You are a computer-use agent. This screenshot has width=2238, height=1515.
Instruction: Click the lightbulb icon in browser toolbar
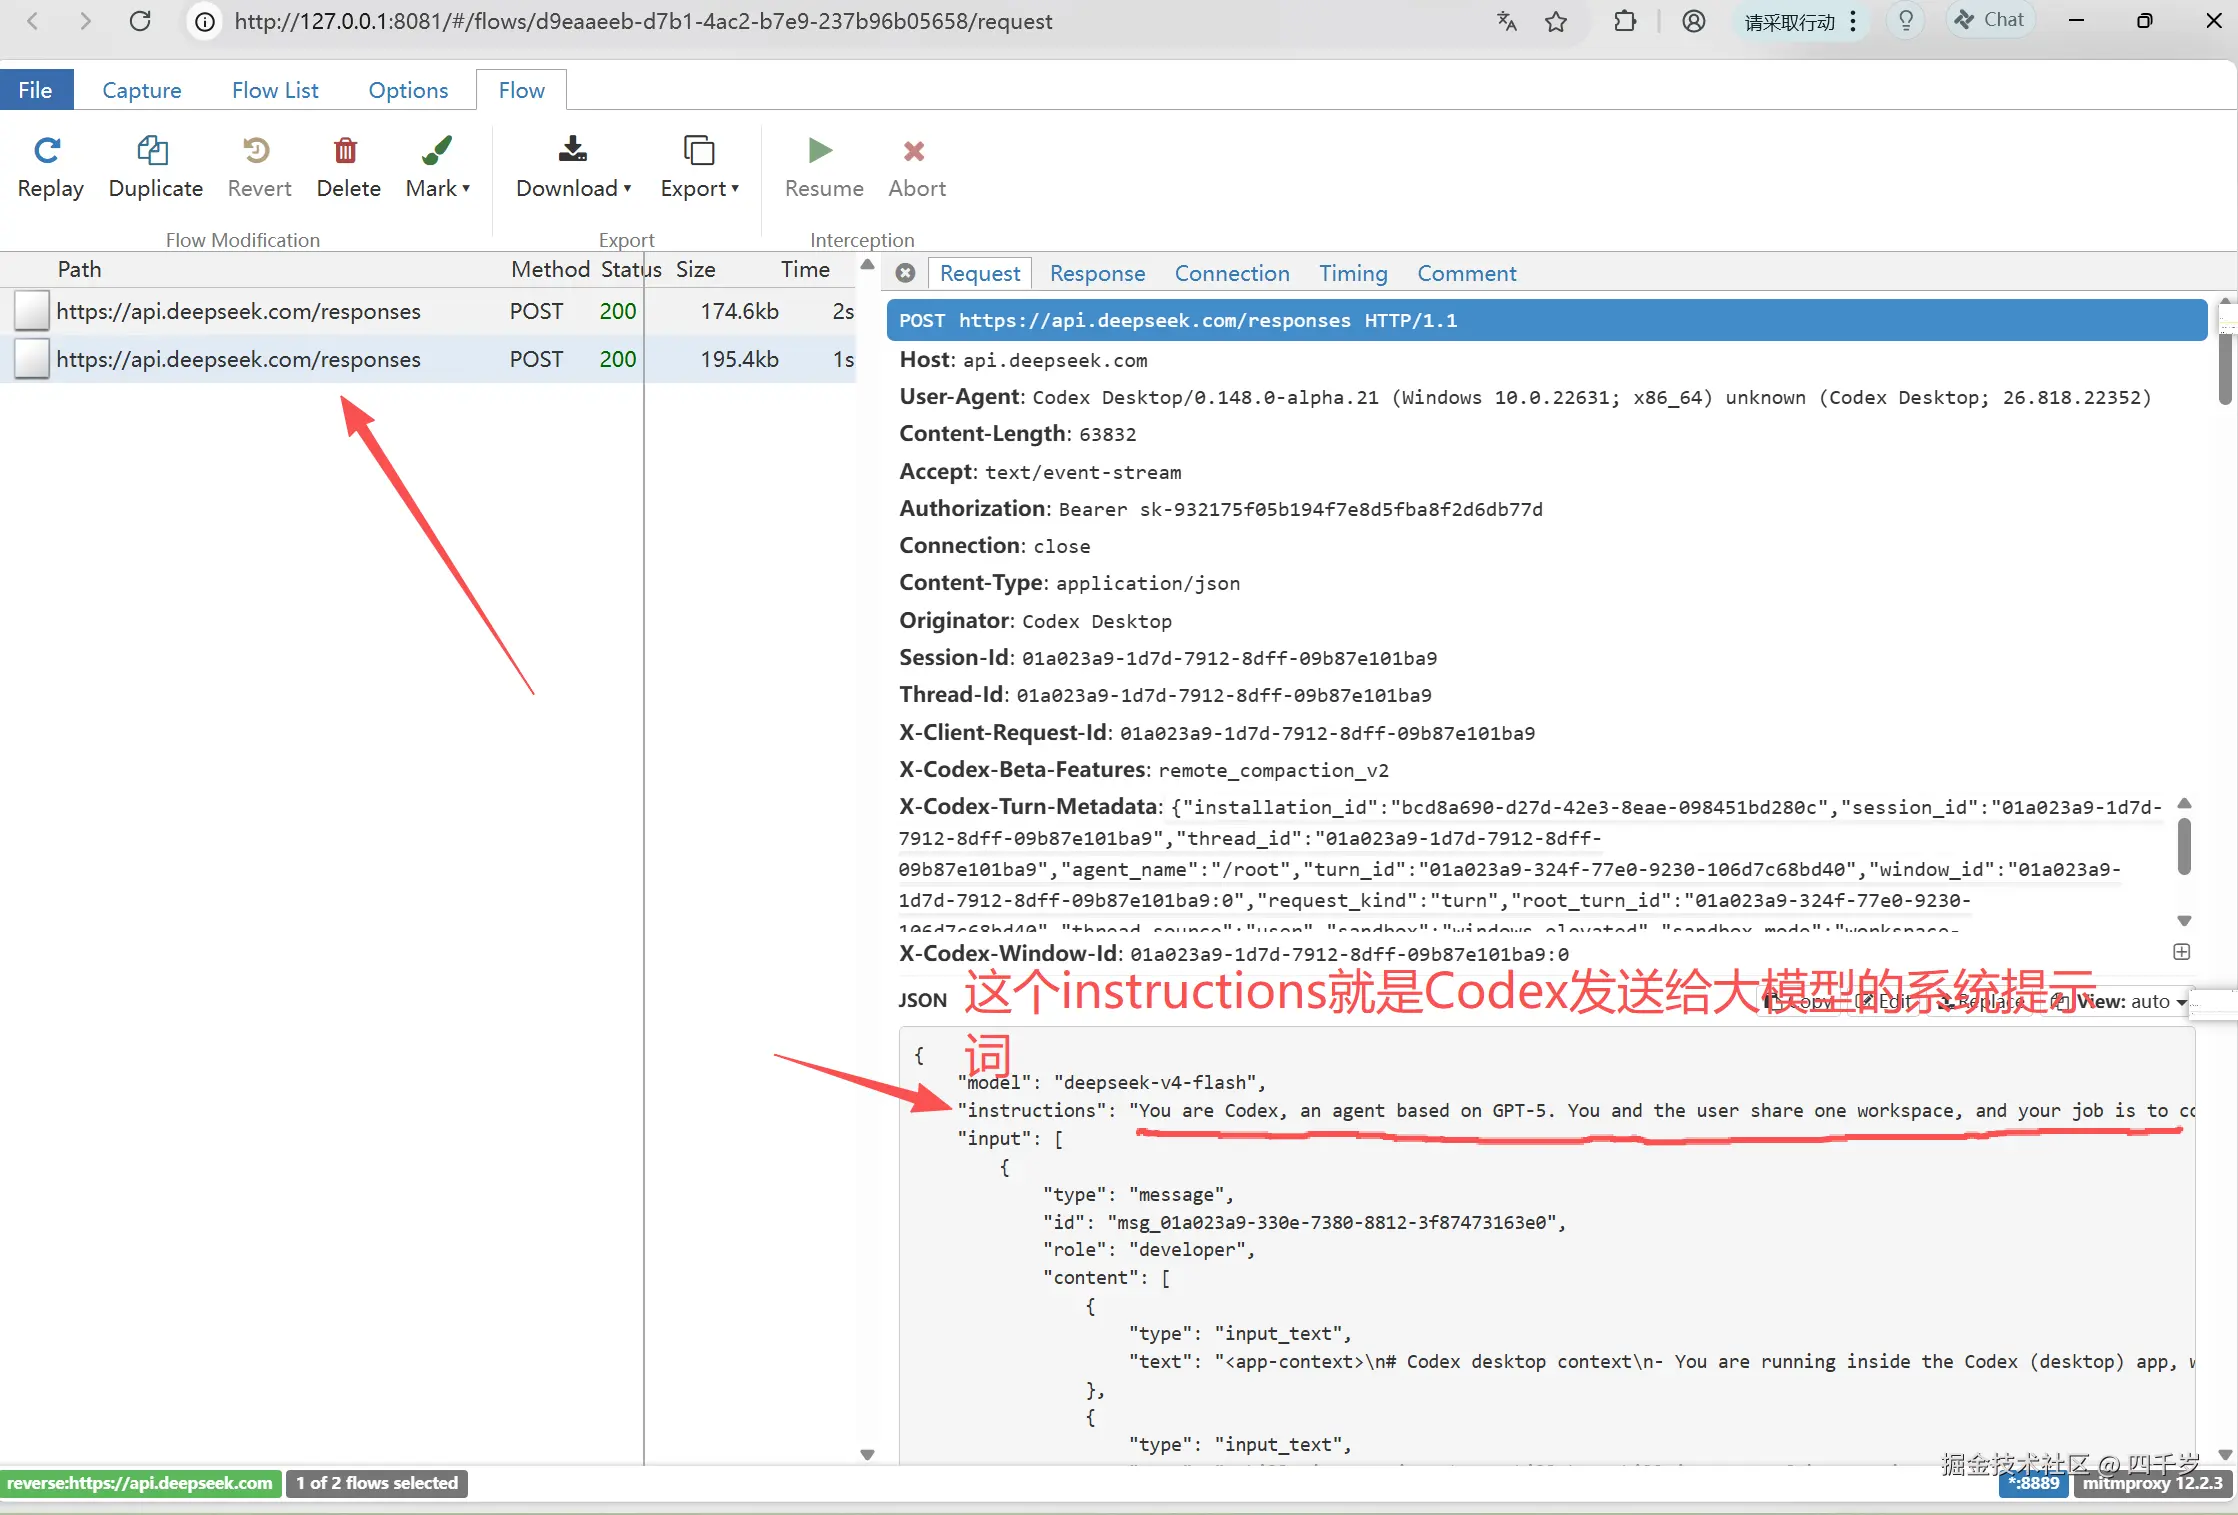pyautogui.click(x=1906, y=21)
